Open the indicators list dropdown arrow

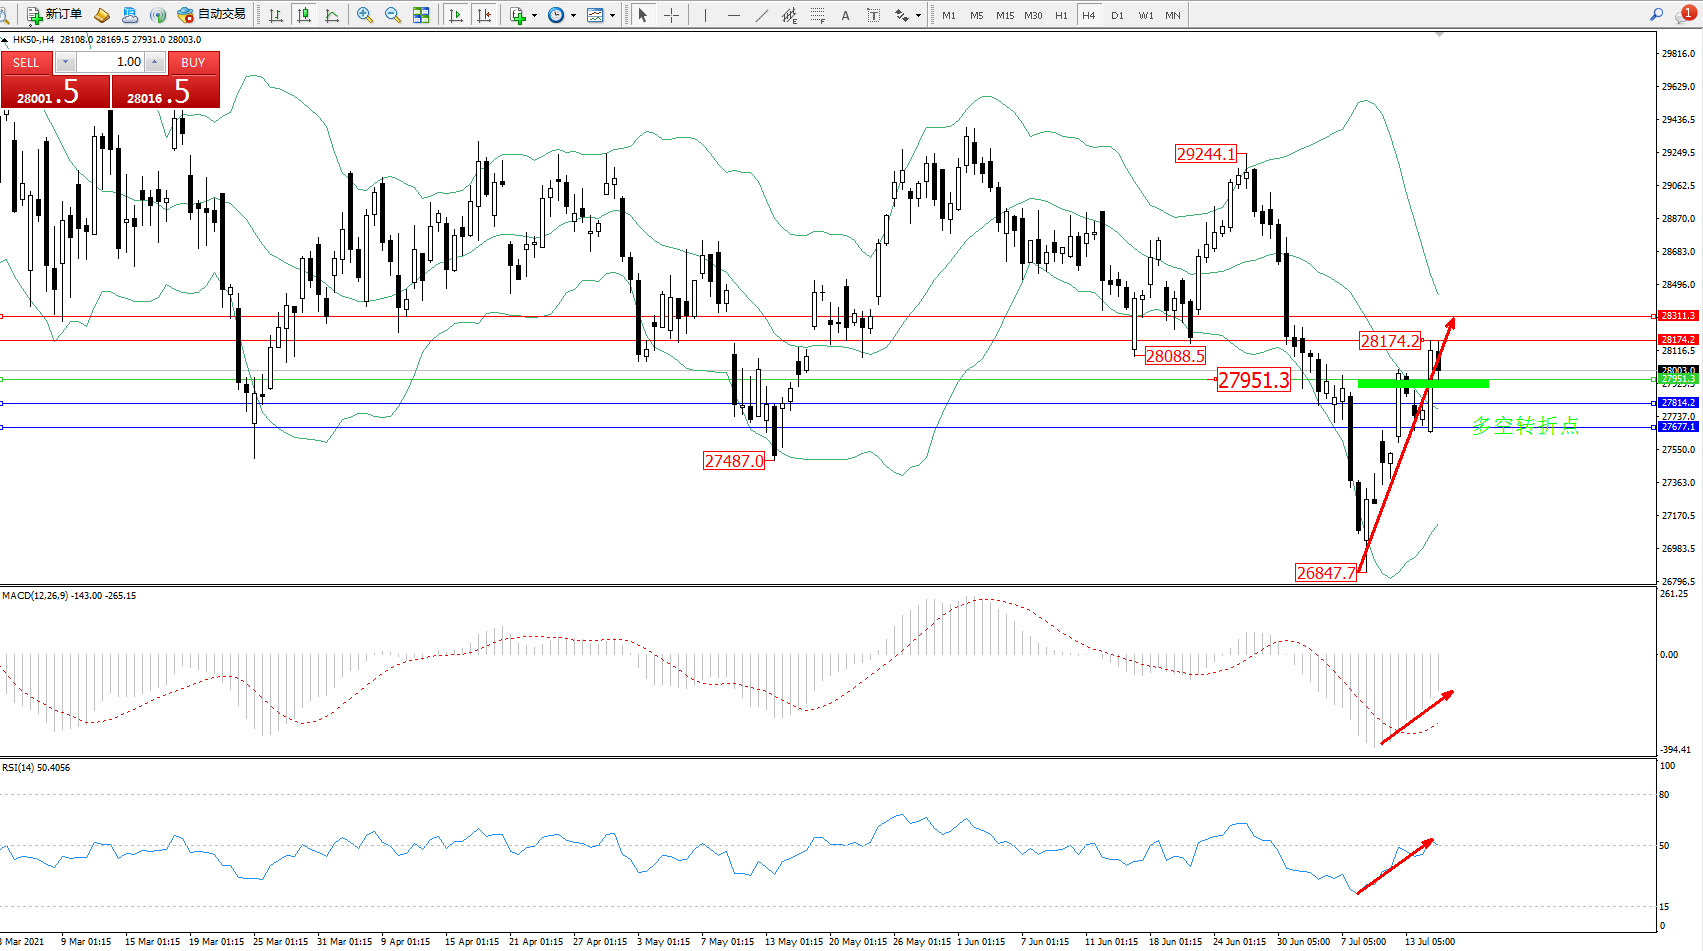(534, 16)
